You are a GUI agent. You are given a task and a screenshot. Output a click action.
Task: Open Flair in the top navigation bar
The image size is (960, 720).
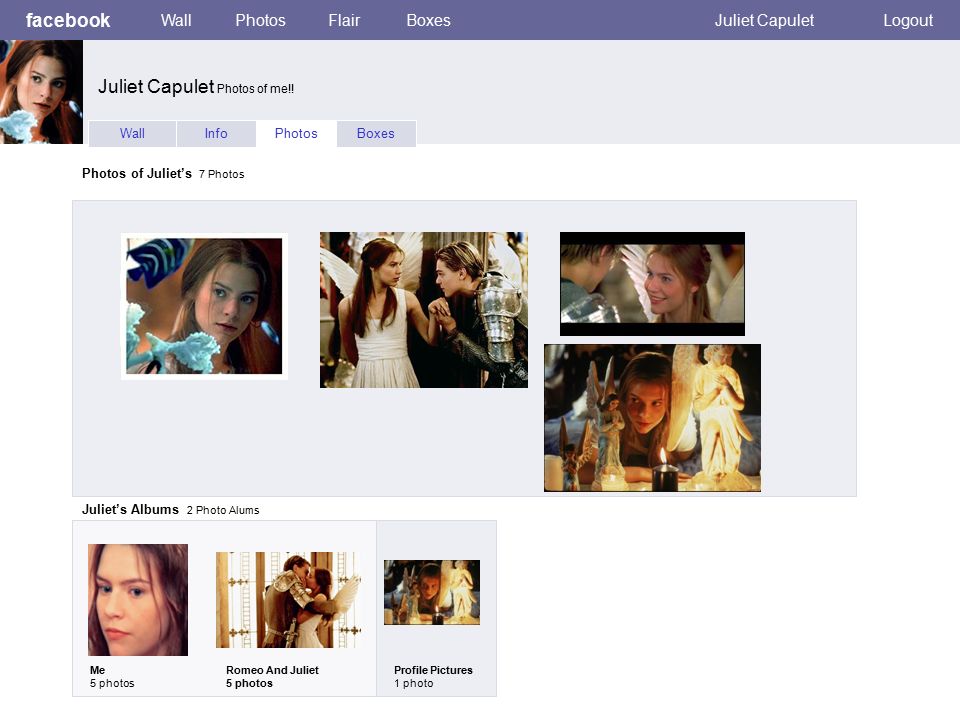344,20
